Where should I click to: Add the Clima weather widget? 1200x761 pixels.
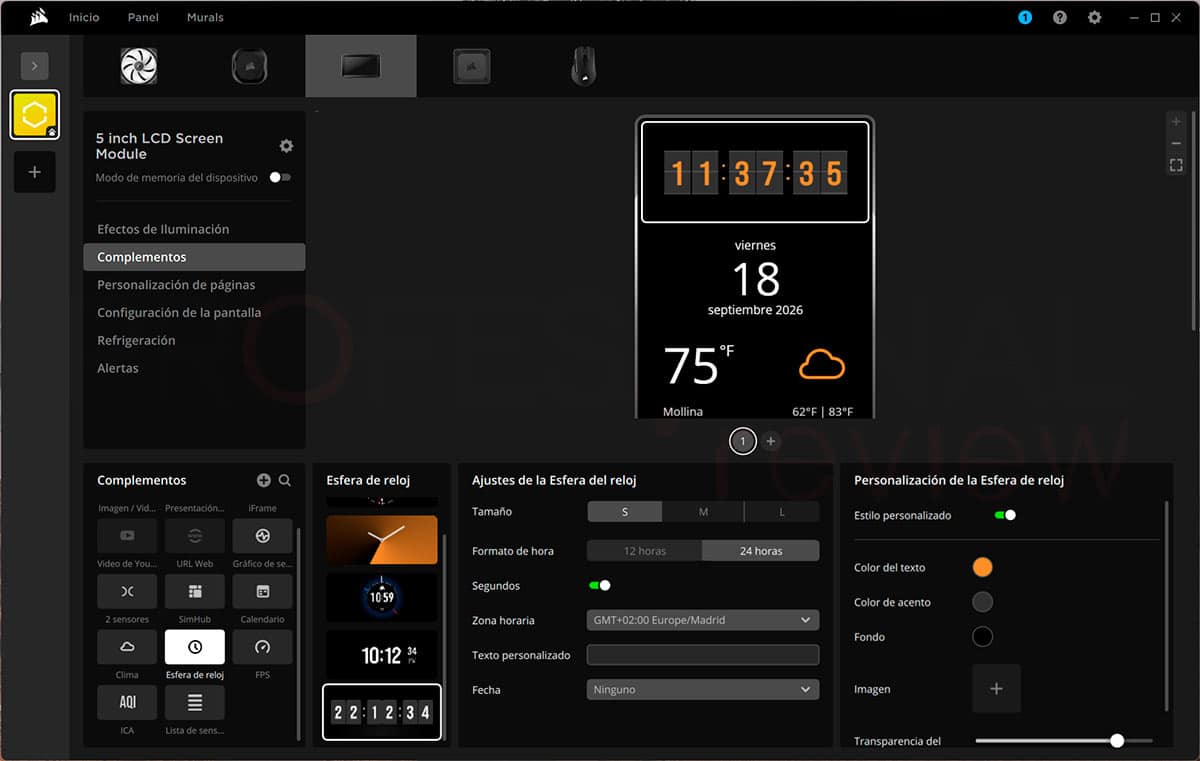tap(127, 647)
